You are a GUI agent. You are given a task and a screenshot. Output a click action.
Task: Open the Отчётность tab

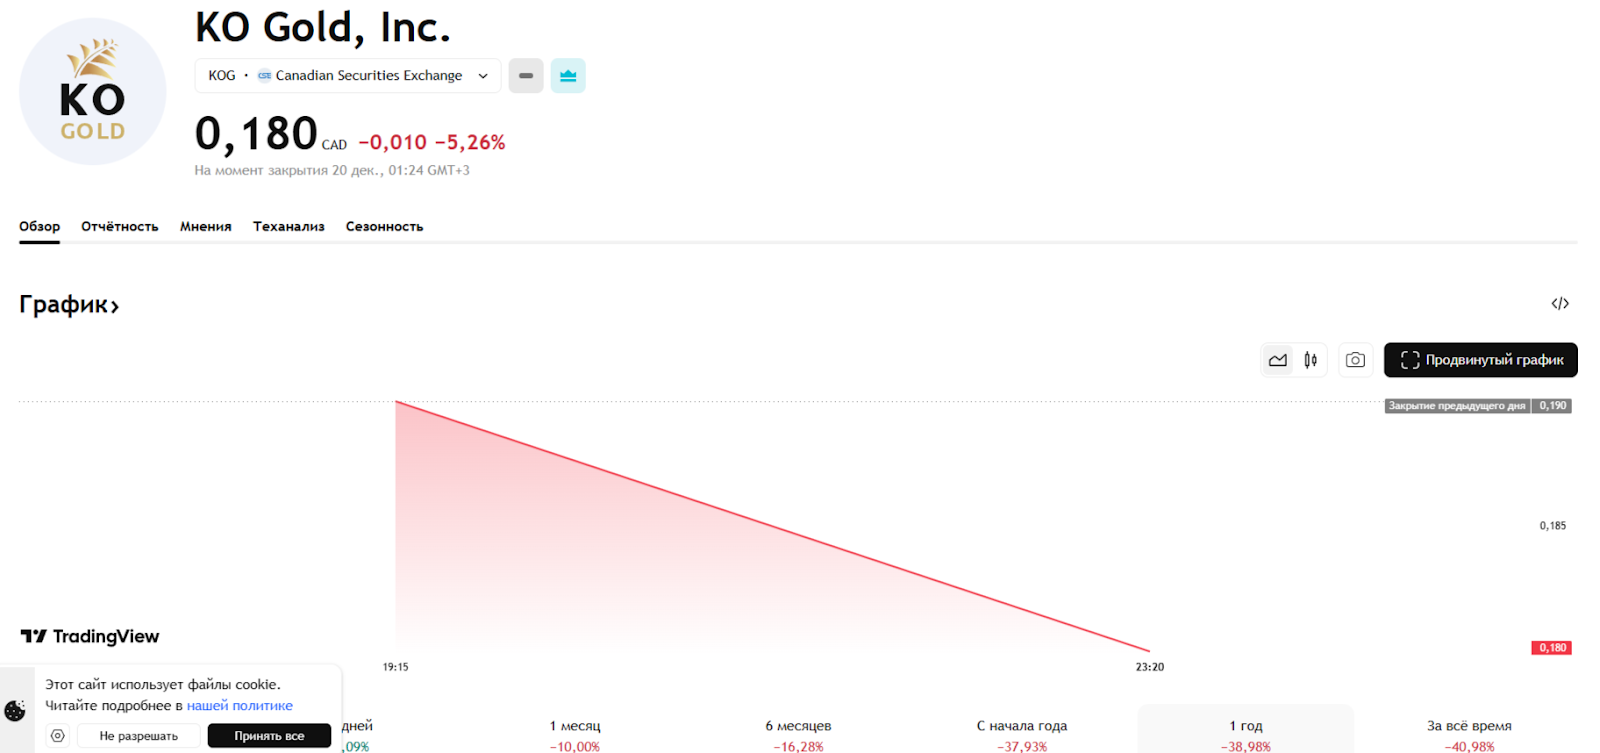[x=120, y=227]
